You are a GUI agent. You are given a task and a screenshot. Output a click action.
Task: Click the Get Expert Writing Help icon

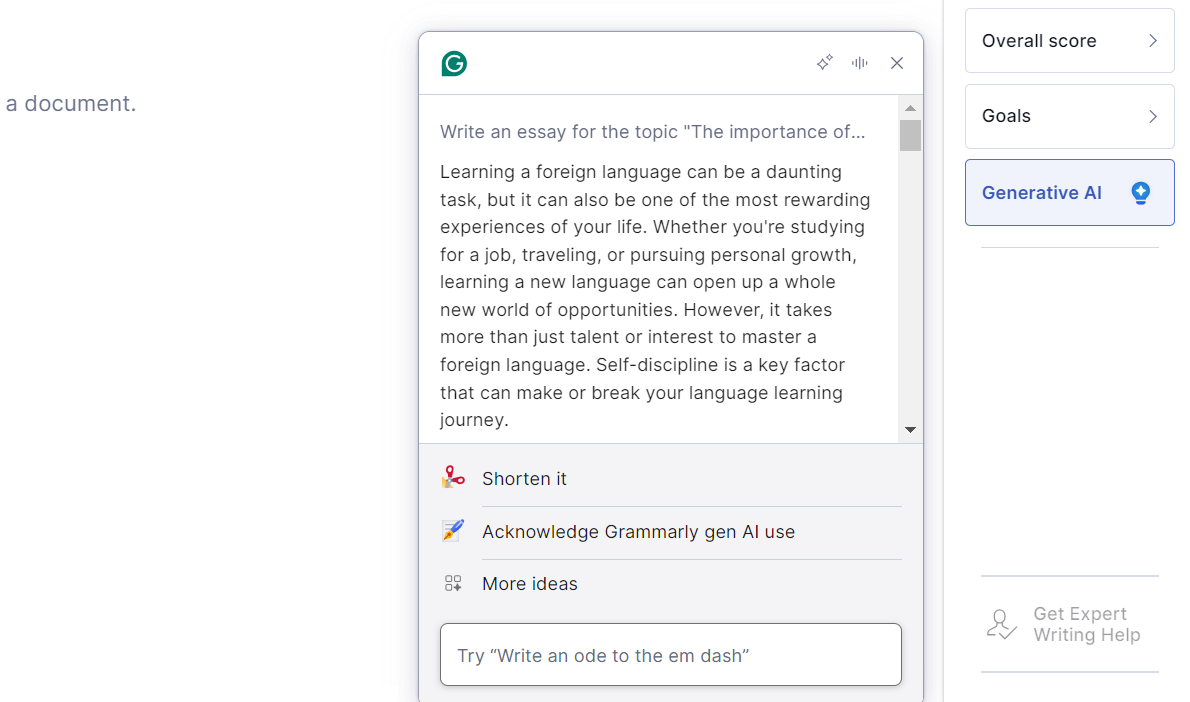(1001, 625)
